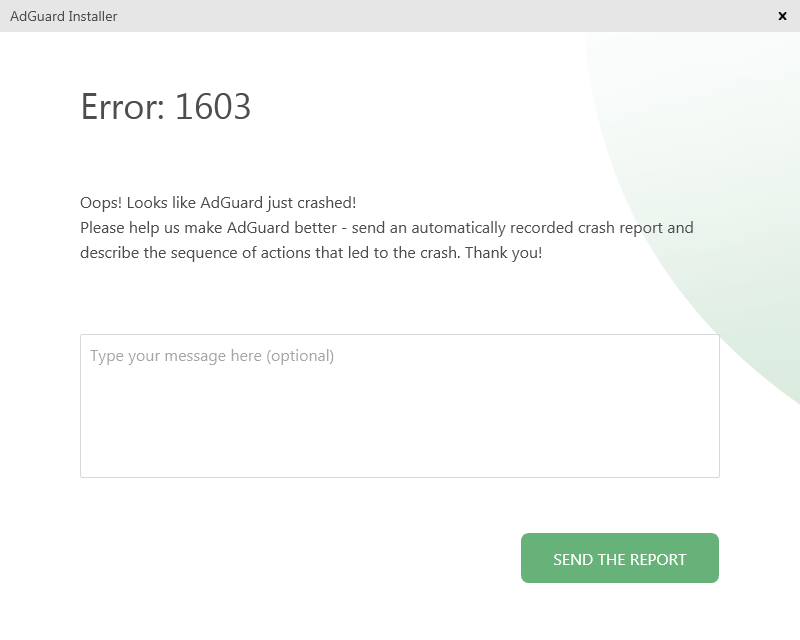This screenshot has height=640, width=800.
Task: Click the 'Error: 1603' heading
Action: pos(165,107)
